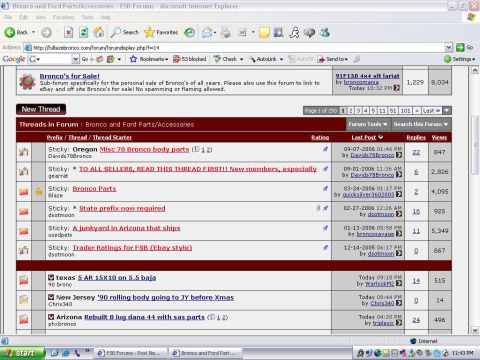The image size is (480, 360).
Task: Open the page navigation dropdown arrow
Action: click(x=447, y=110)
